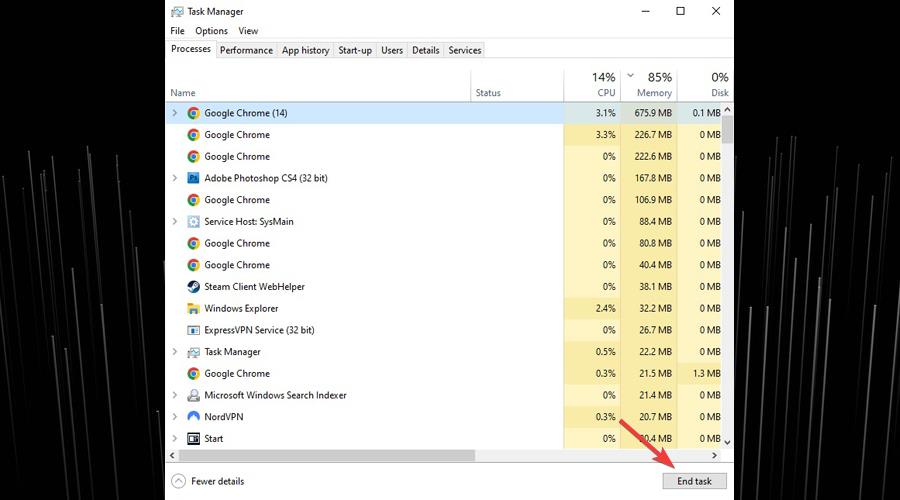Click Chrome icon in Google Chrome (14) row
This screenshot has width=900, height=500.
click(193, 113)
